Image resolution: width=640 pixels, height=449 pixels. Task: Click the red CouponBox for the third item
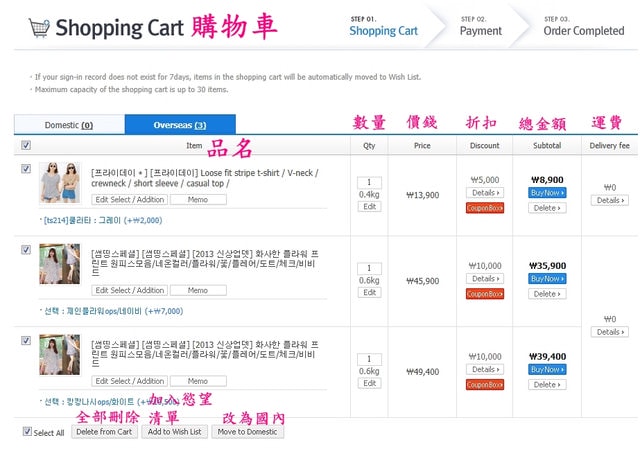[x=485, y=384]
